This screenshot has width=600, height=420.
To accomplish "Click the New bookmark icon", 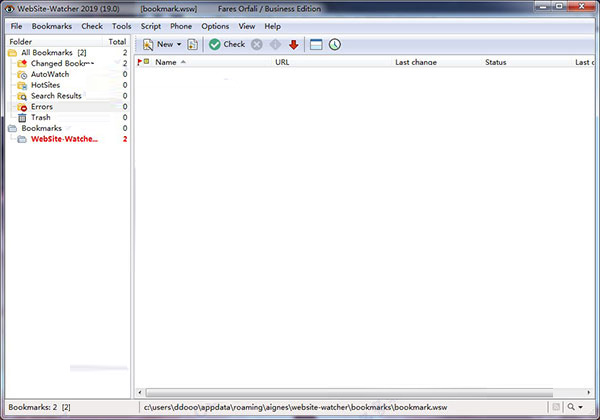I will pyautogui.click(x=148, y=45).
